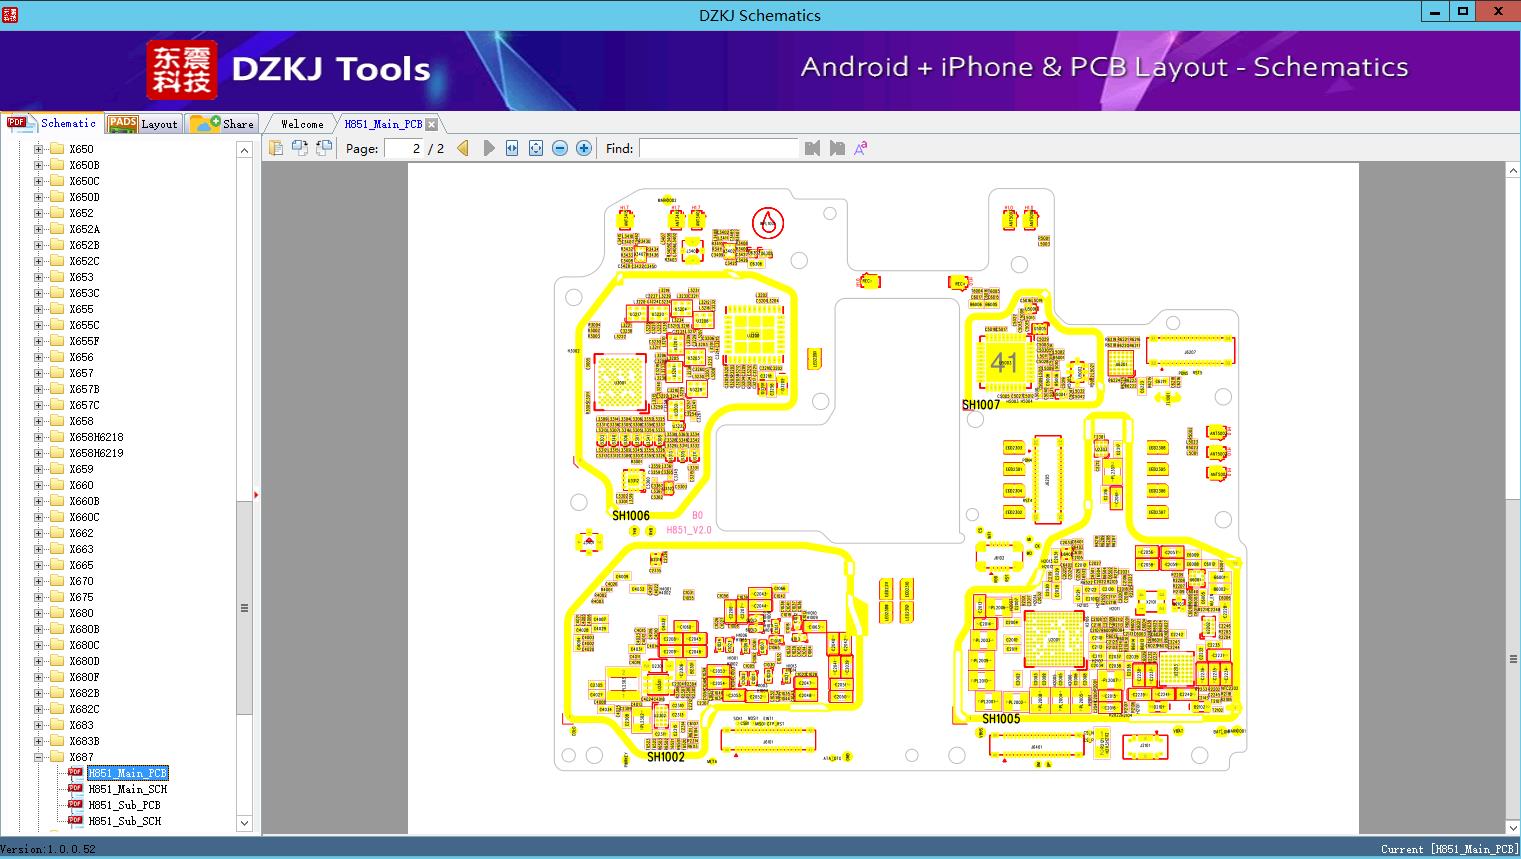Switch to the Layout tab
1521x859 pixels.
[142, 124]
